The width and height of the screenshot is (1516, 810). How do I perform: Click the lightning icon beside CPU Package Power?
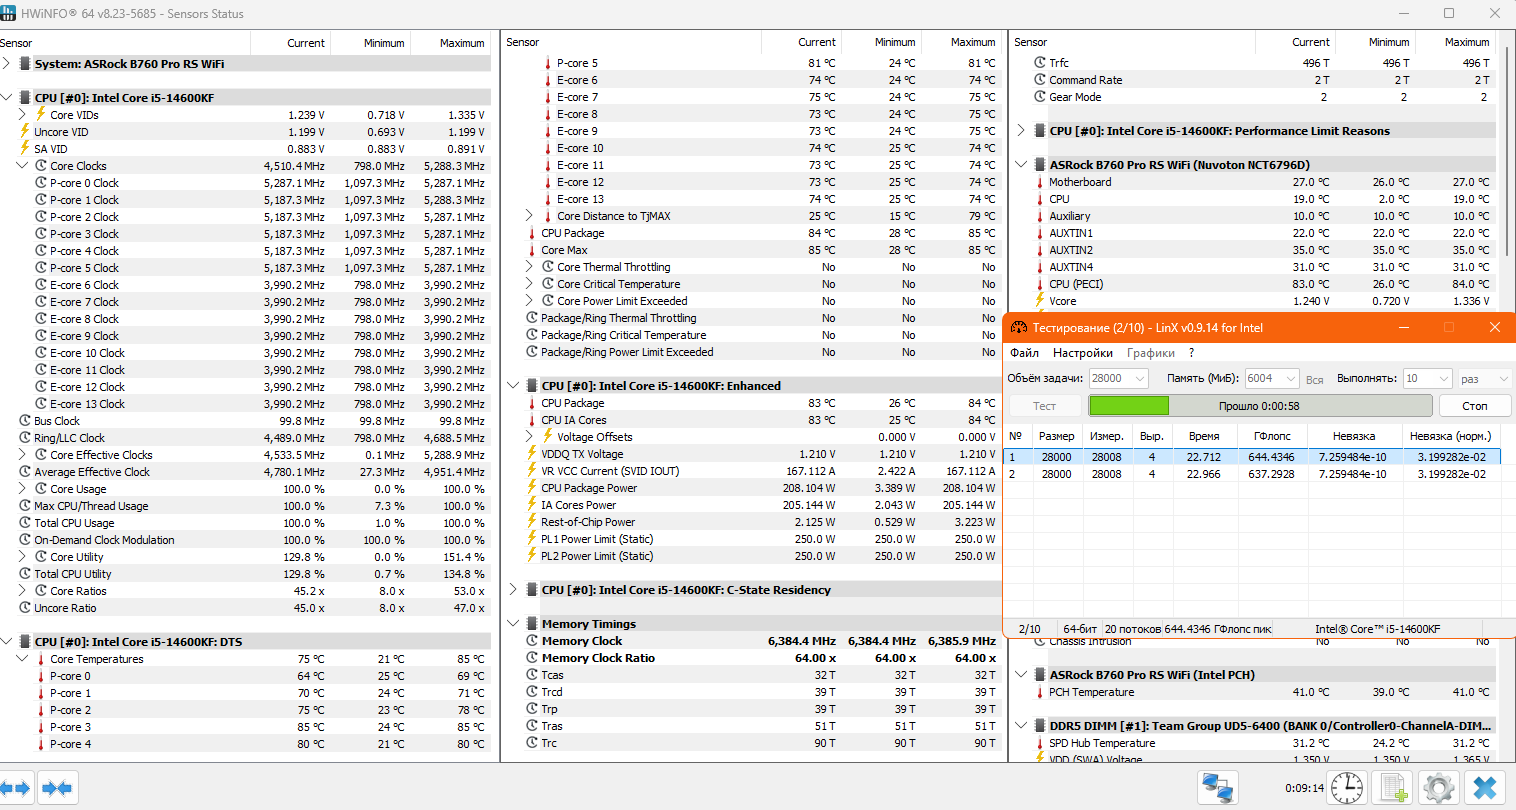(x=532, y=488)
